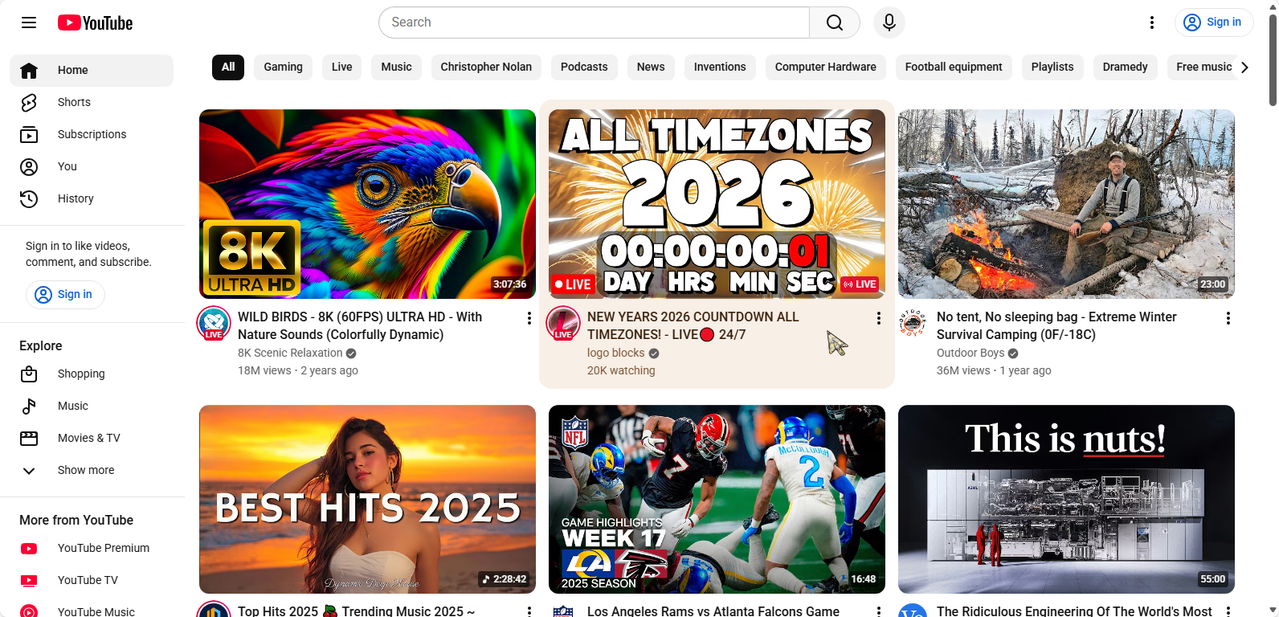Select the Inventions filter chip

[x=720, y=67]
